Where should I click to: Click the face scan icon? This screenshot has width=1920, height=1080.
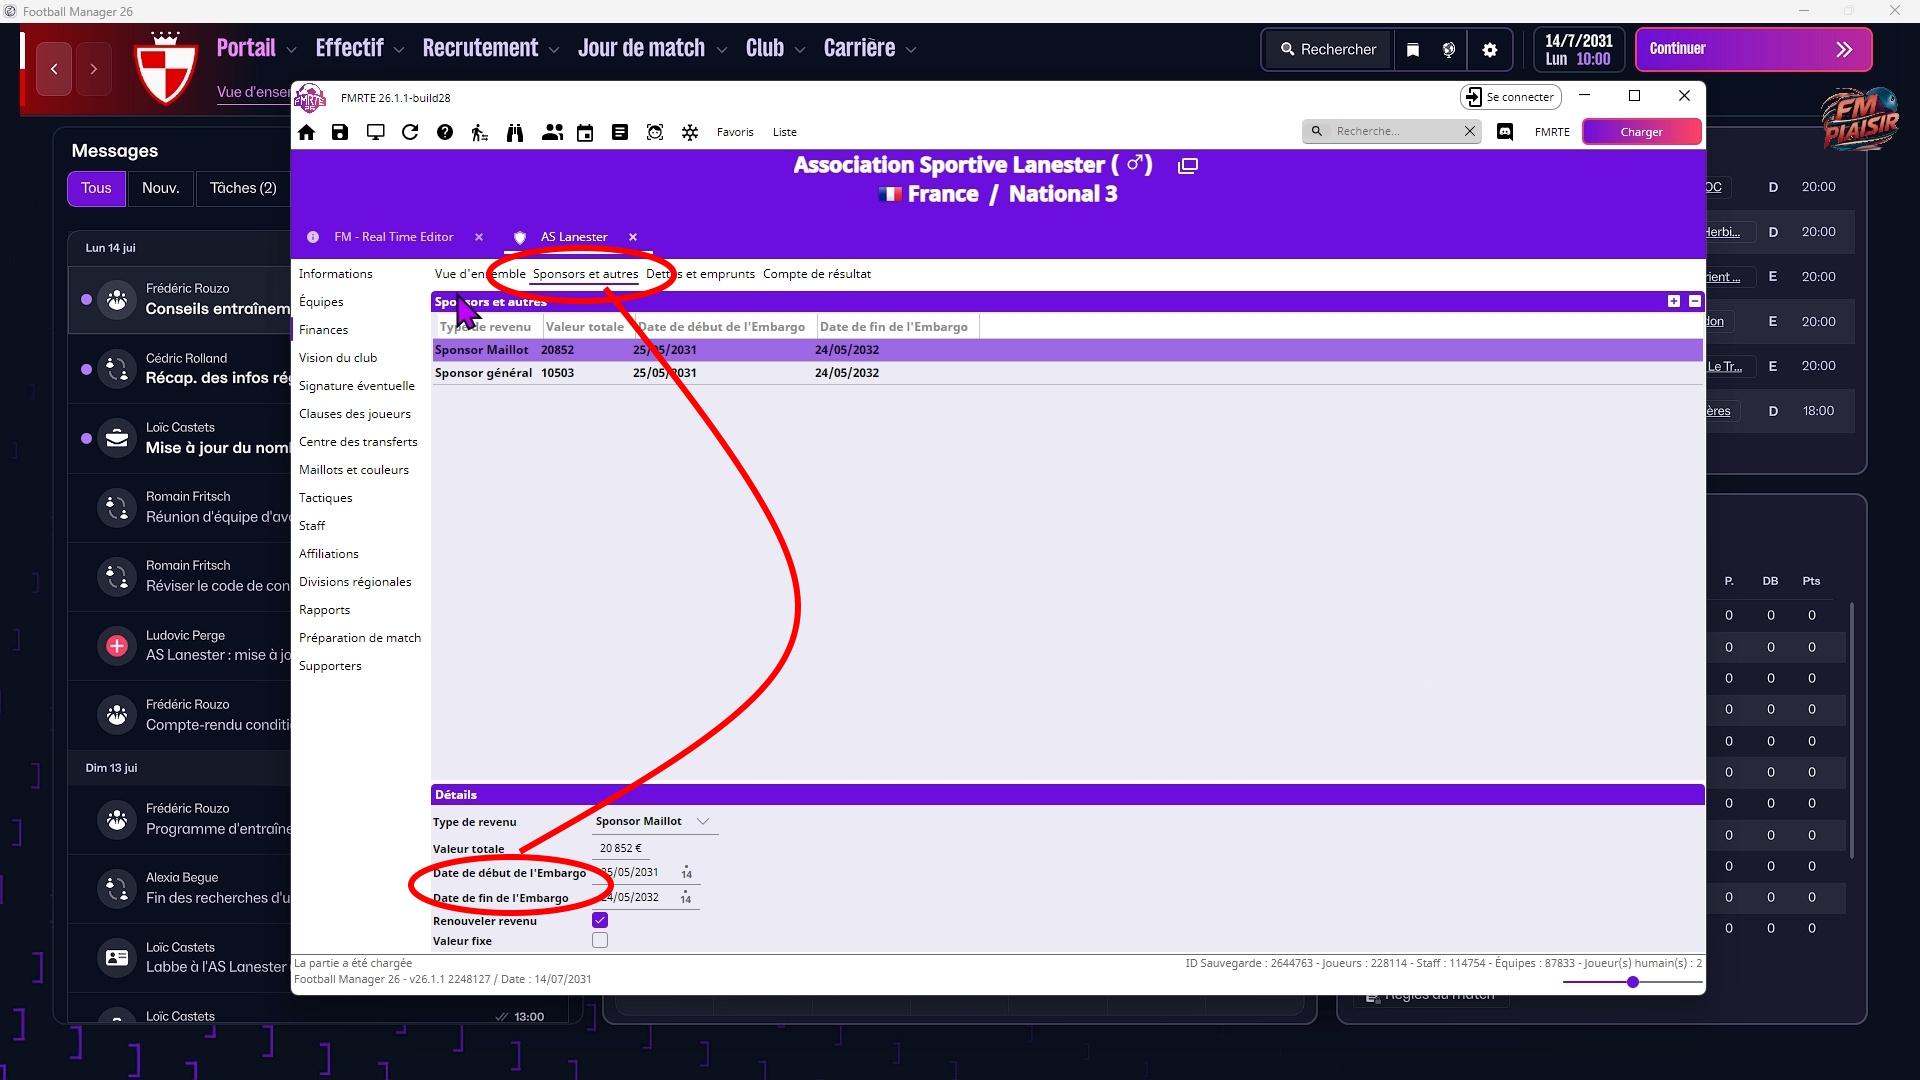click(655, 132)
